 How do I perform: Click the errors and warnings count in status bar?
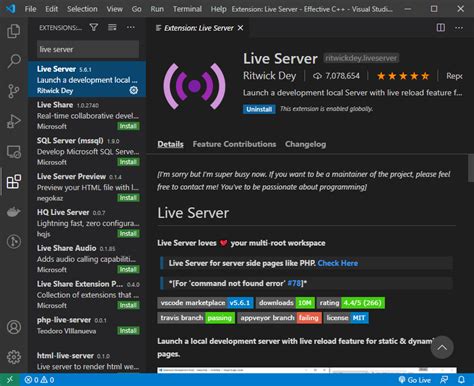39,380
